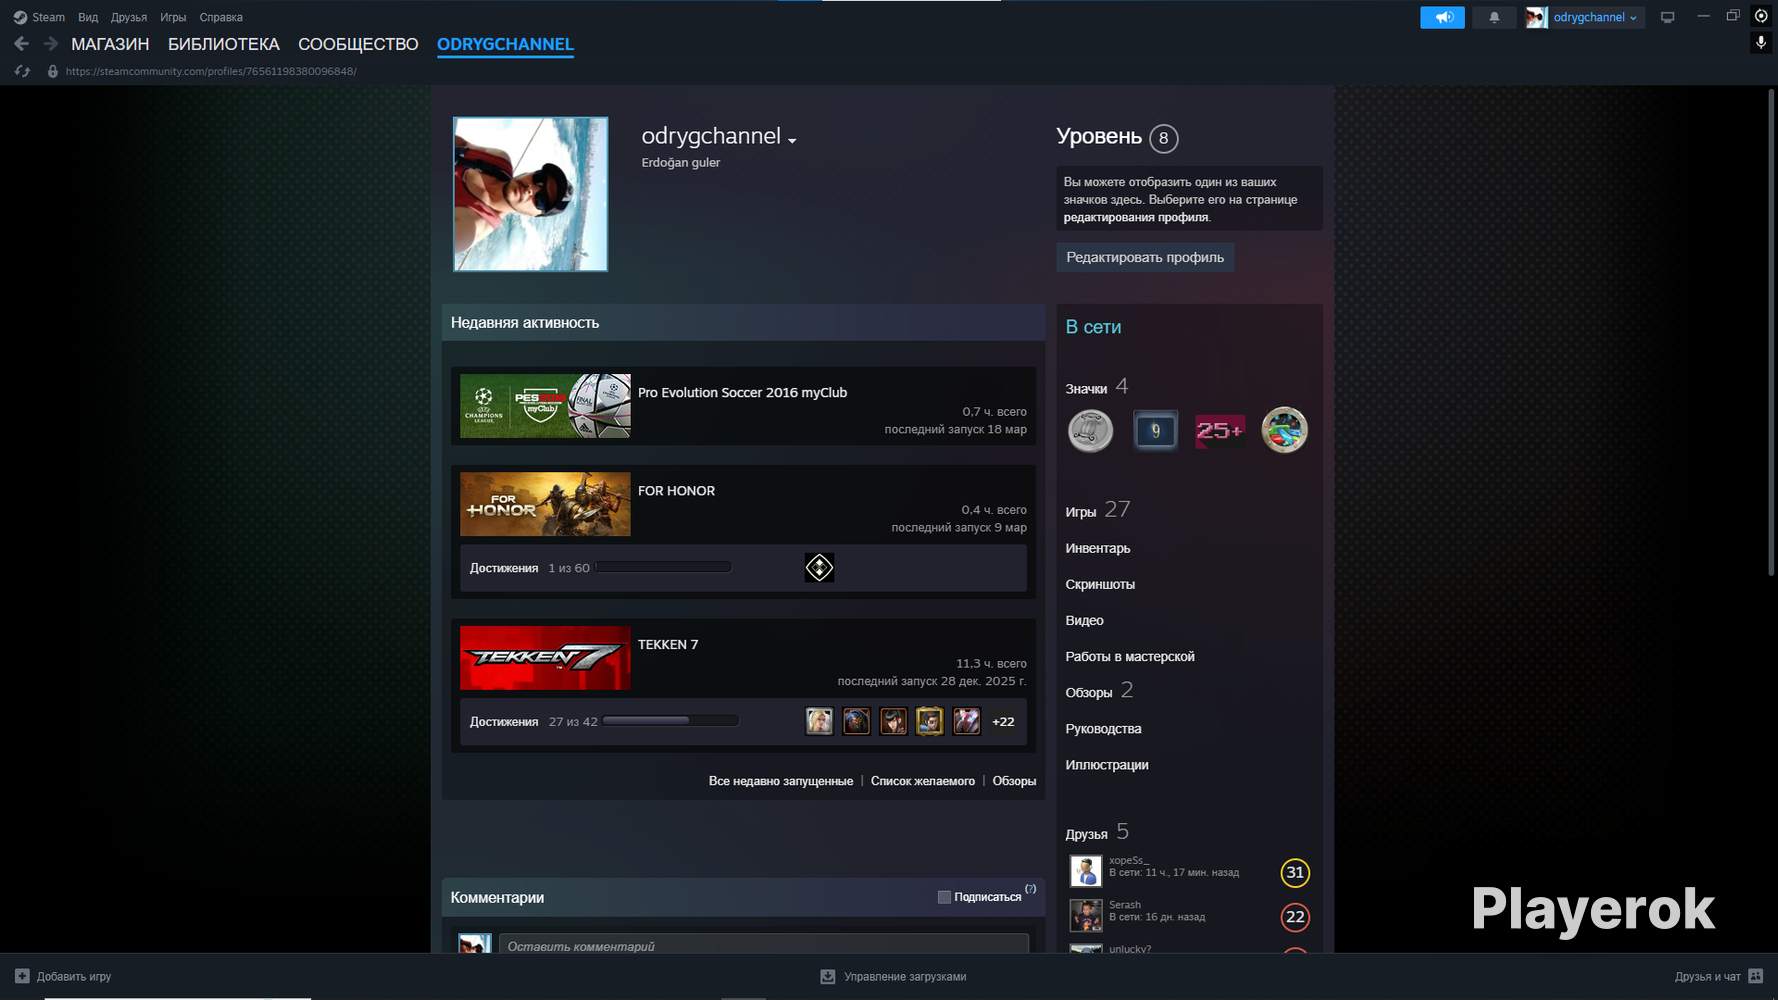Click friend xopeSs_ avatar
The height and width of the screenshot is (1000, 1778).
click(x=1086, y=871)
